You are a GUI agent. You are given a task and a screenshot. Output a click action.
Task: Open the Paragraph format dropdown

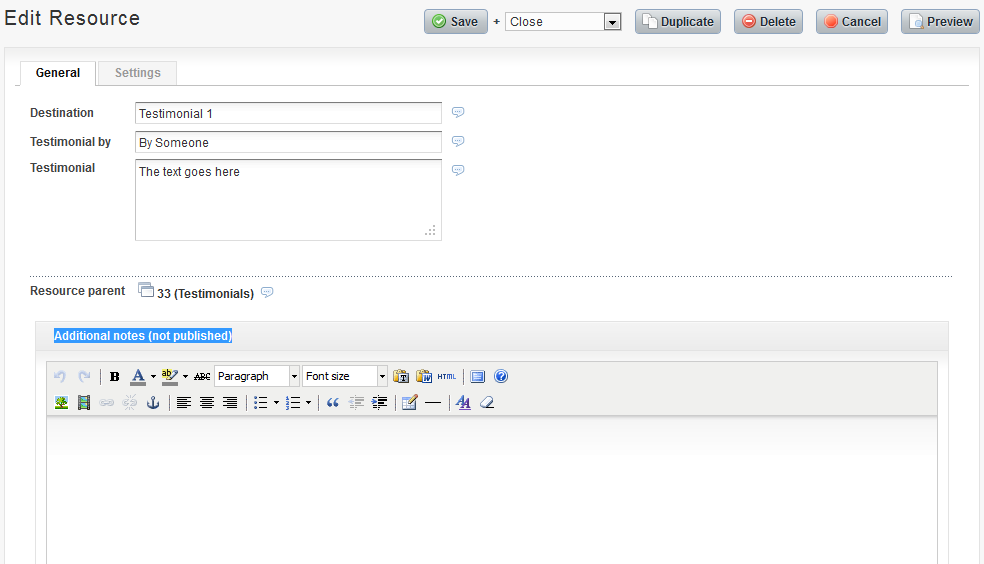(x=294, y=377)
